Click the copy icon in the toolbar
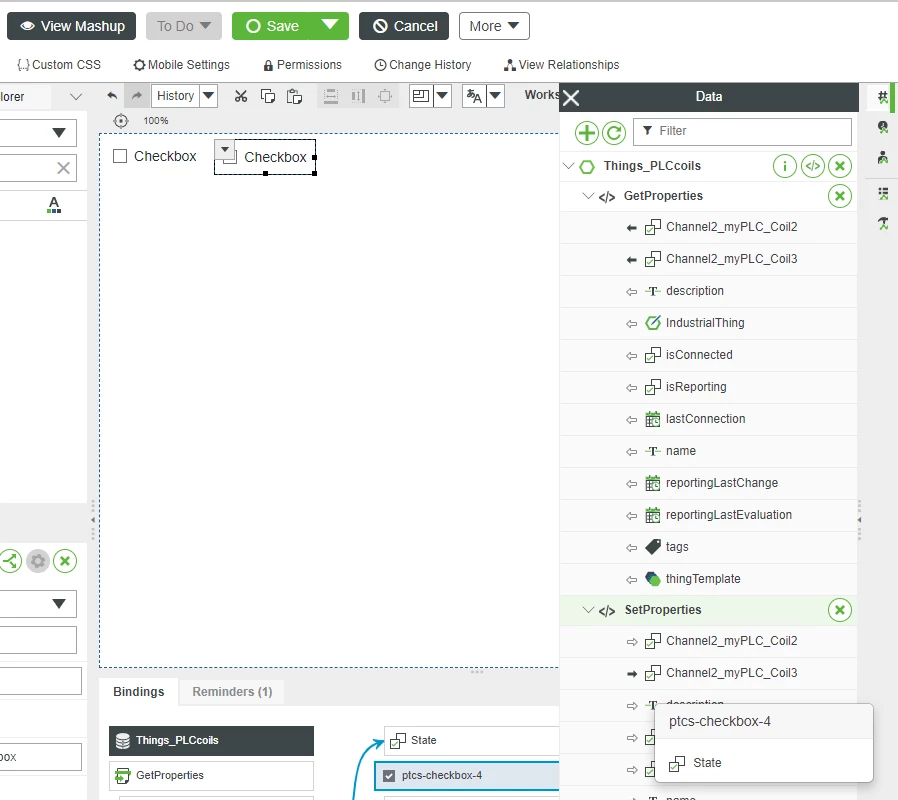The image size is (898, 800). point(267,96)
